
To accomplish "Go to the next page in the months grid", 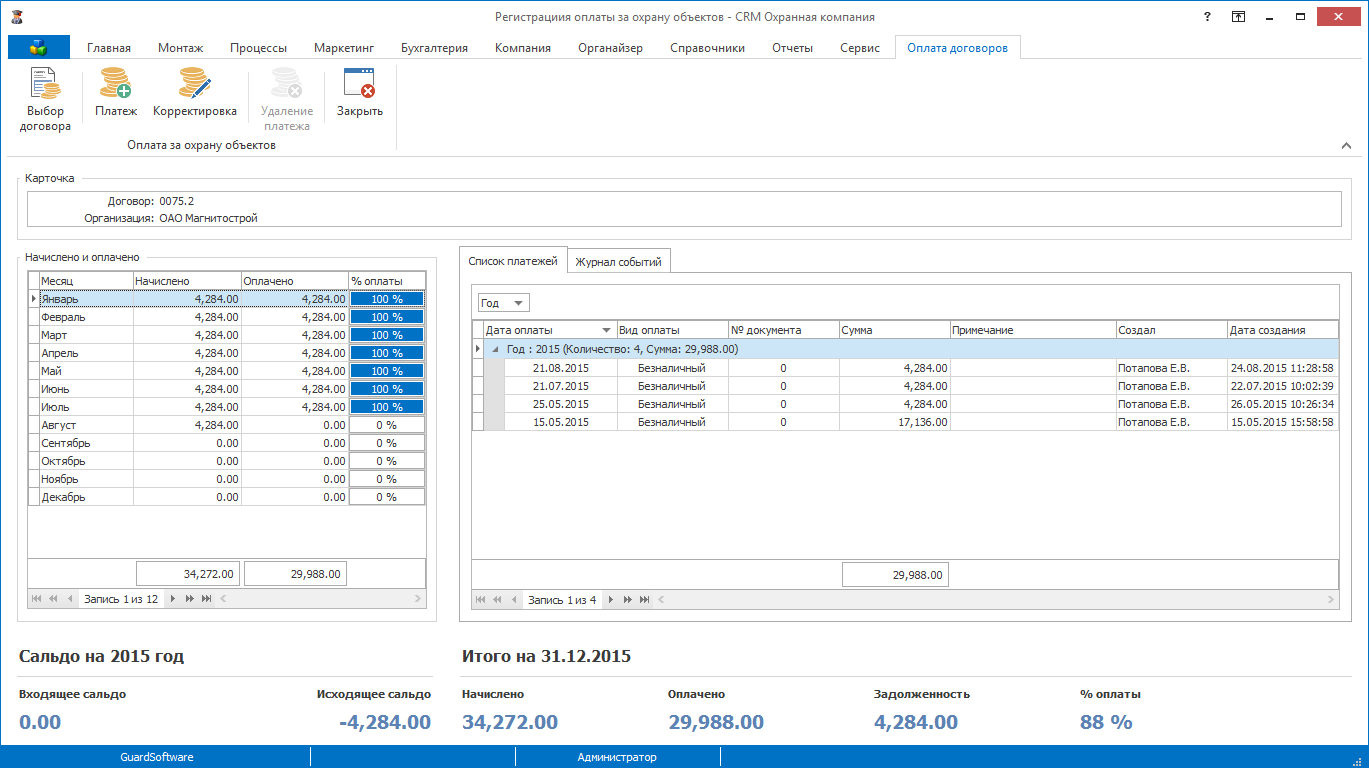I will 189,599.
